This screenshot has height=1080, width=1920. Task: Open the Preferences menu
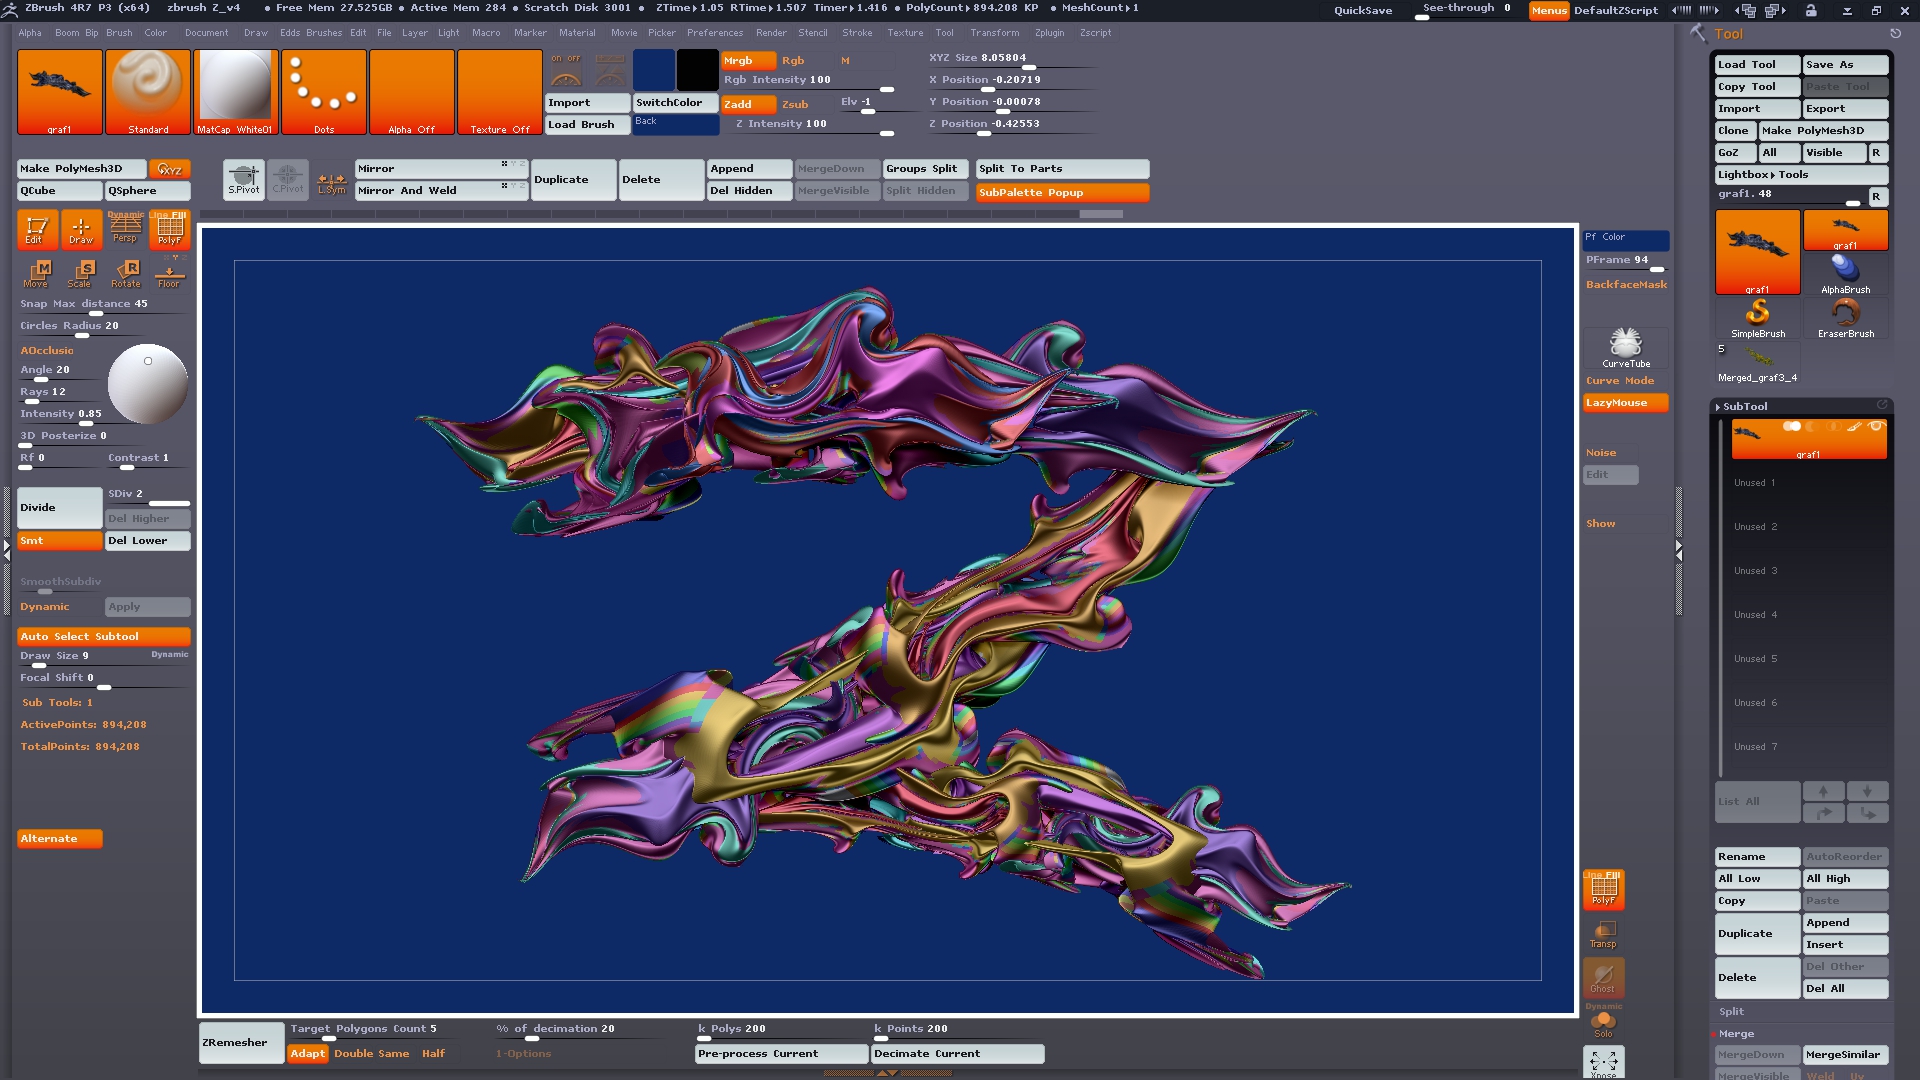coord(714,33)
